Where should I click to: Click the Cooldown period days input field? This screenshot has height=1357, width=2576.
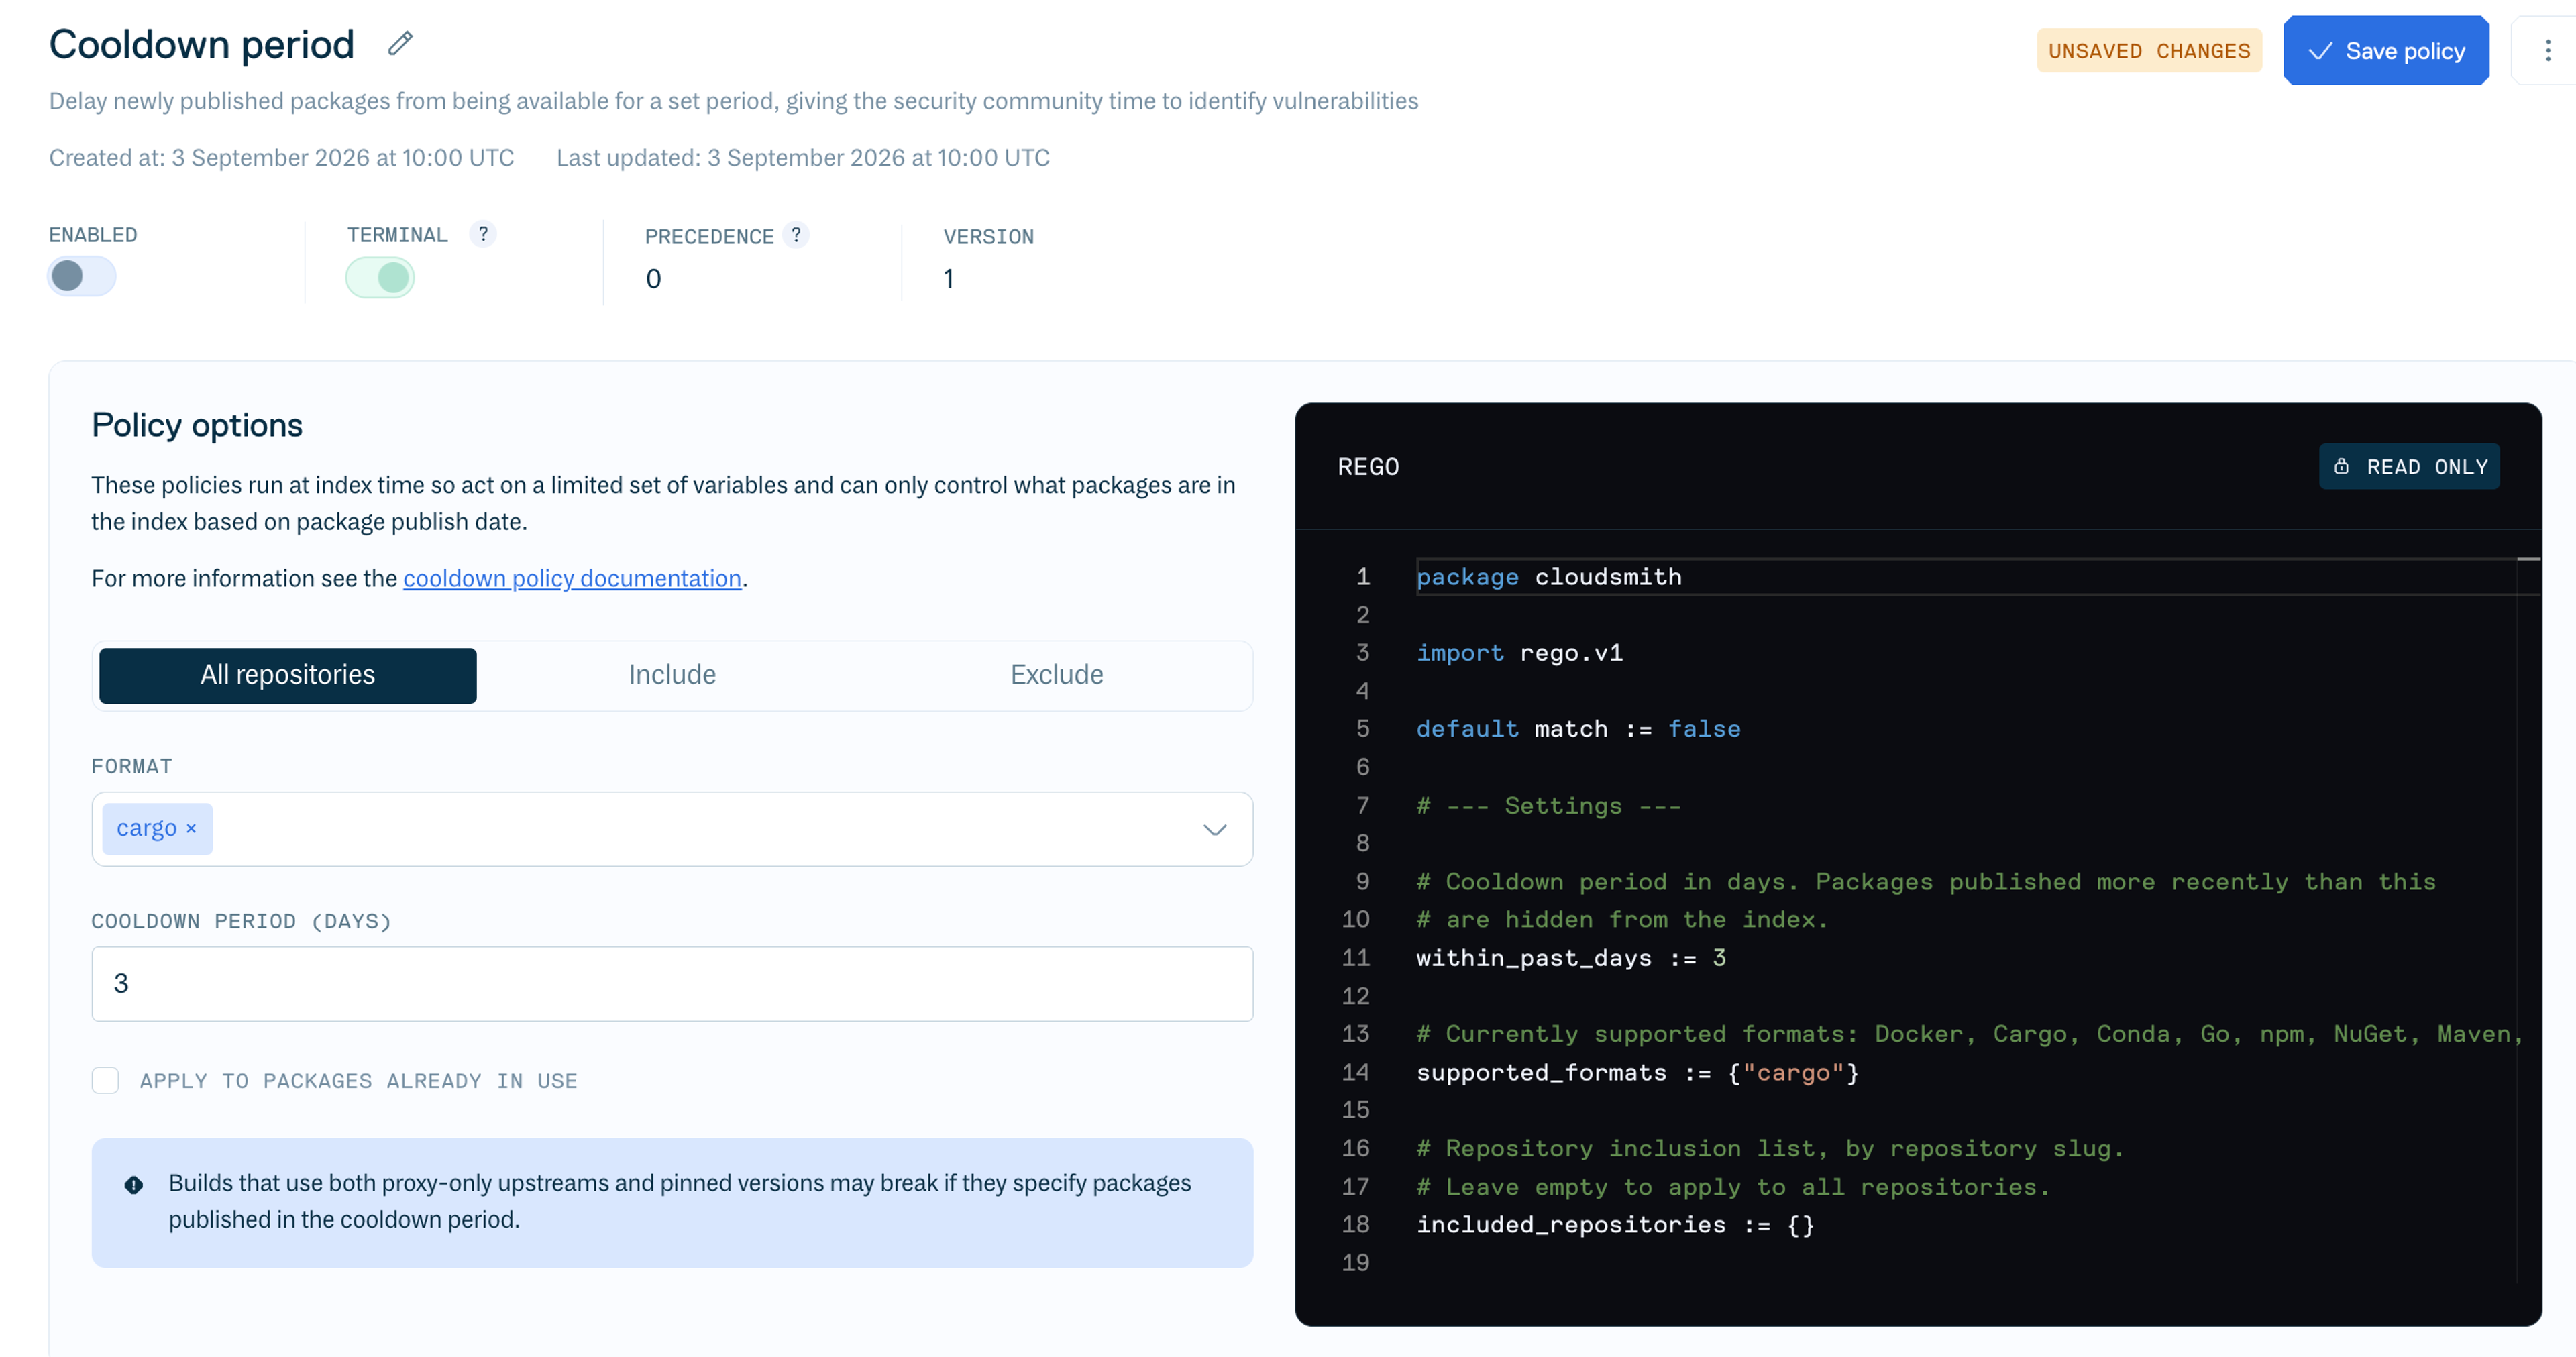(x=672, y=983)
